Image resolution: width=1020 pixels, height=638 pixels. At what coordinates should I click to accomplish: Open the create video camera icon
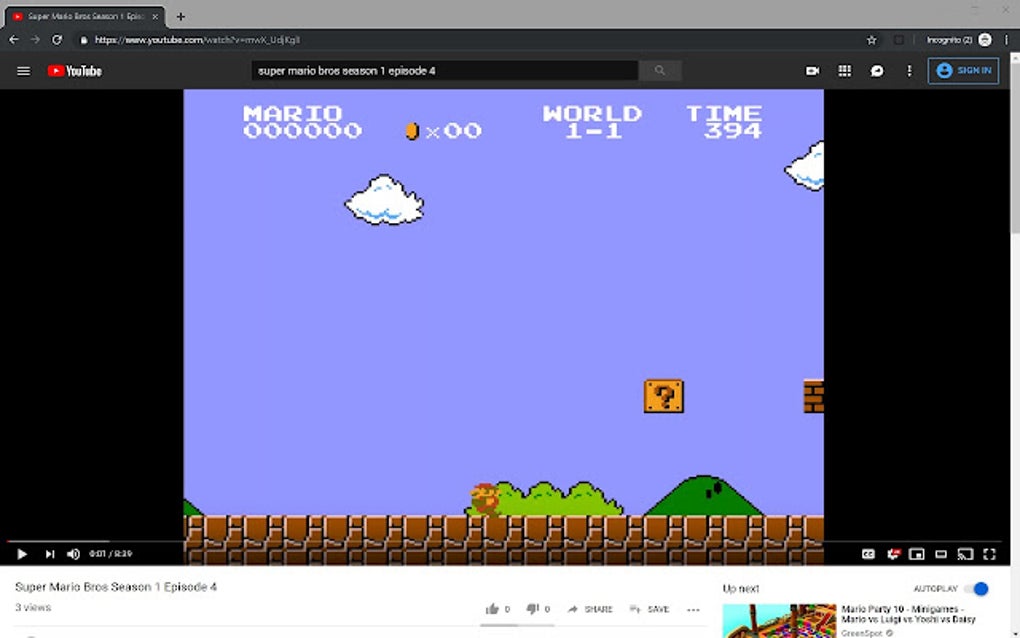pos(812,71)
